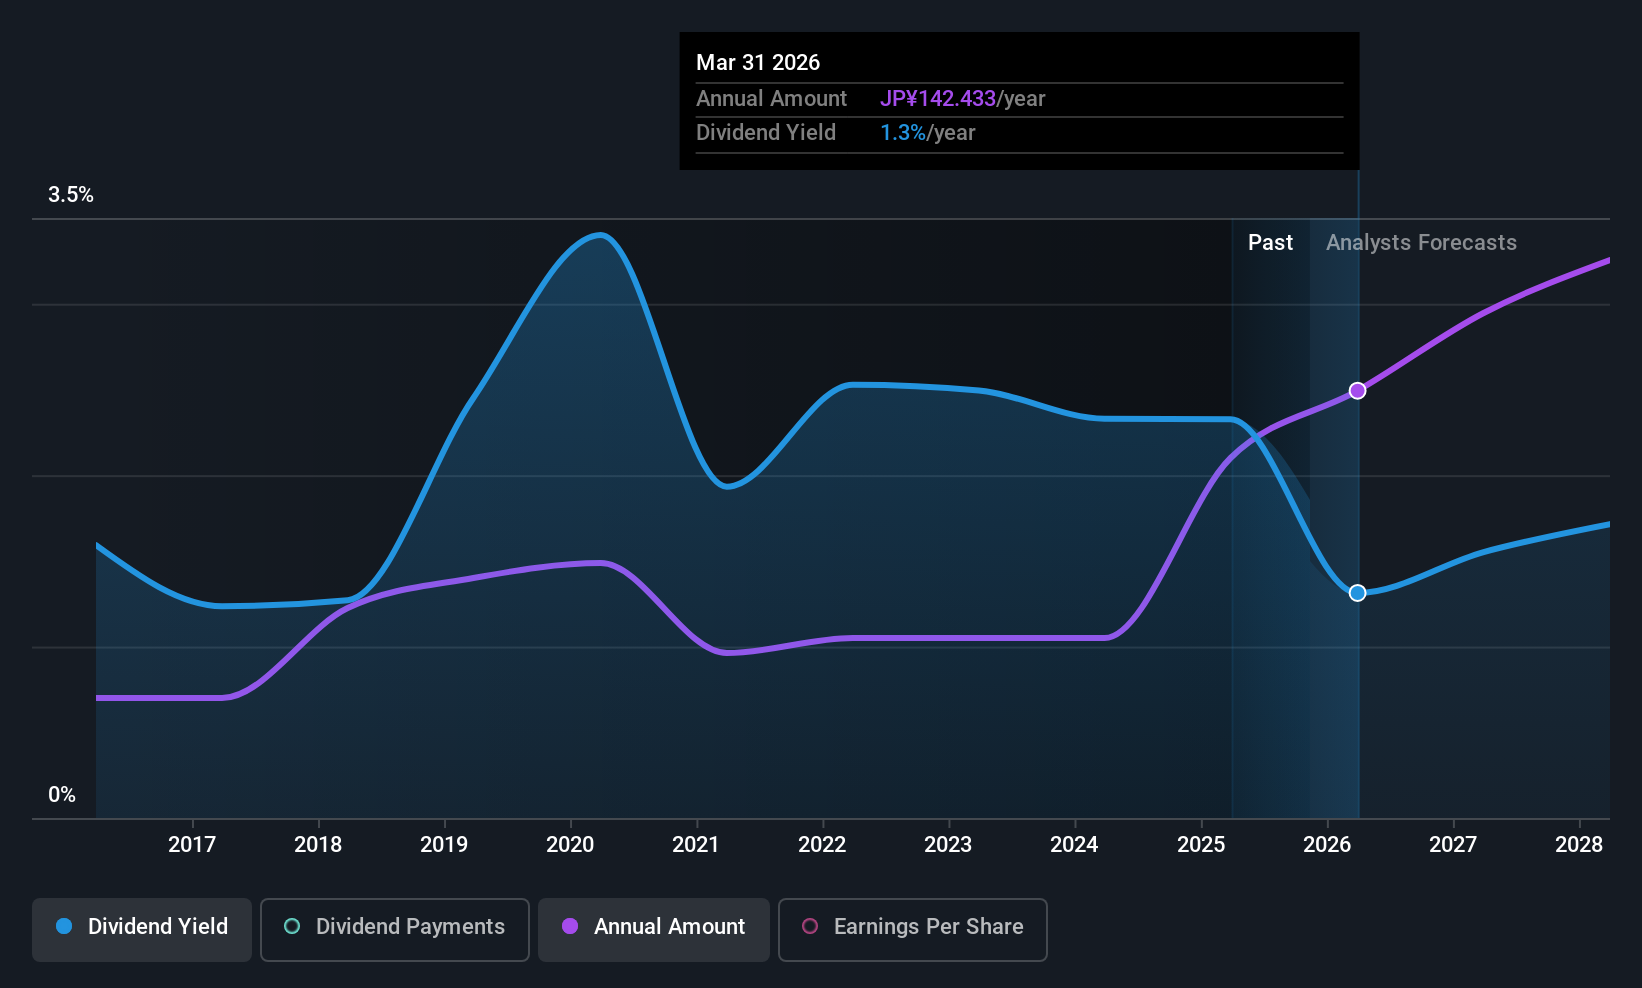Click the teal circle beside Dividend Payments
1642x988 pixels.
pos(292,927)
